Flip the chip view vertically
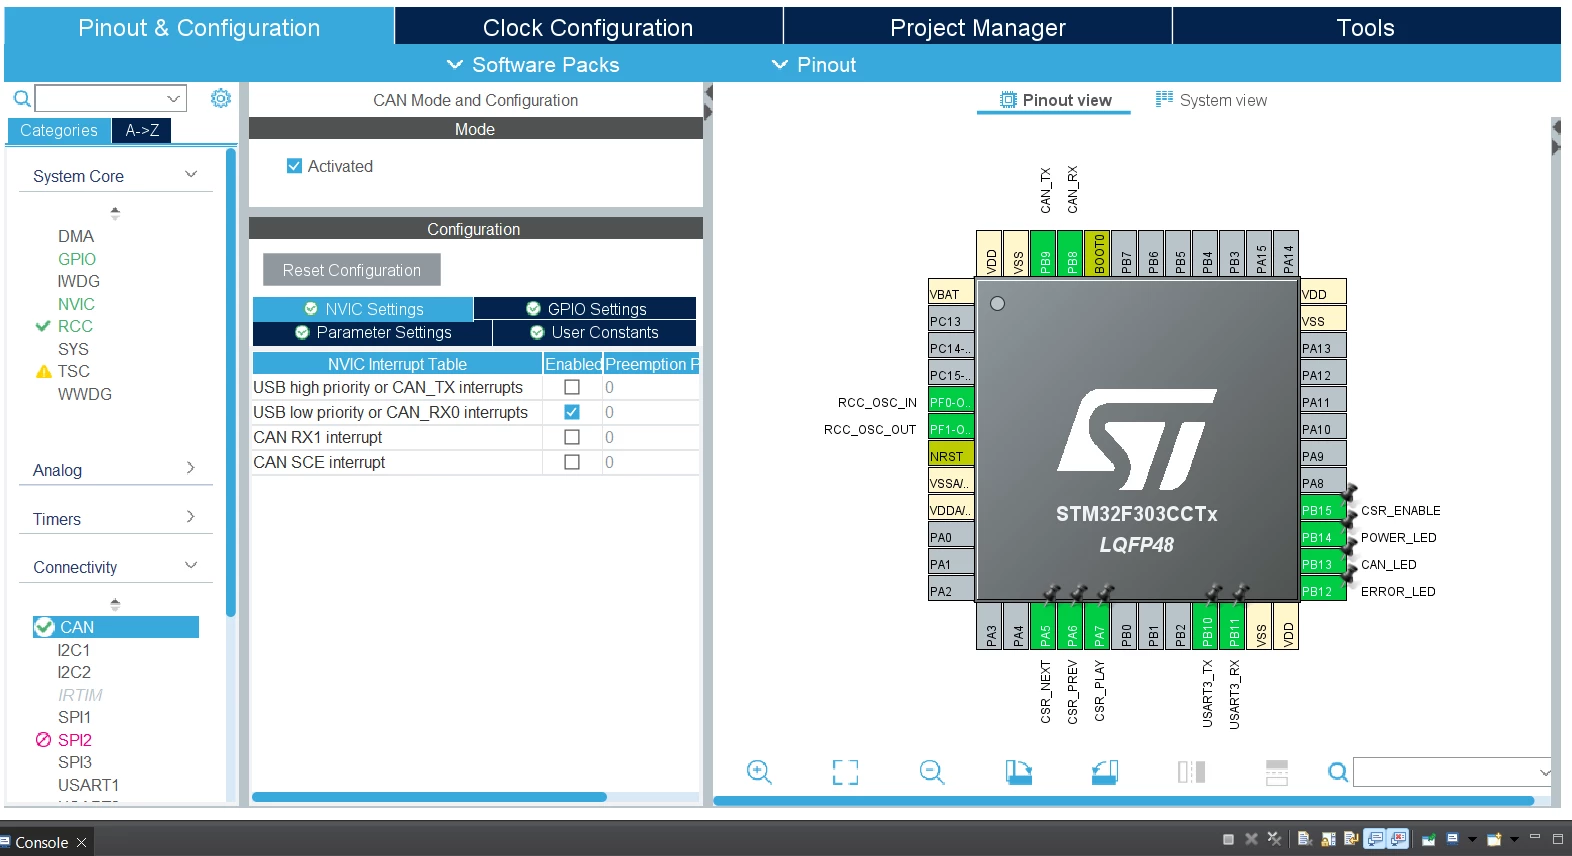 click(x=1277, y=772)
